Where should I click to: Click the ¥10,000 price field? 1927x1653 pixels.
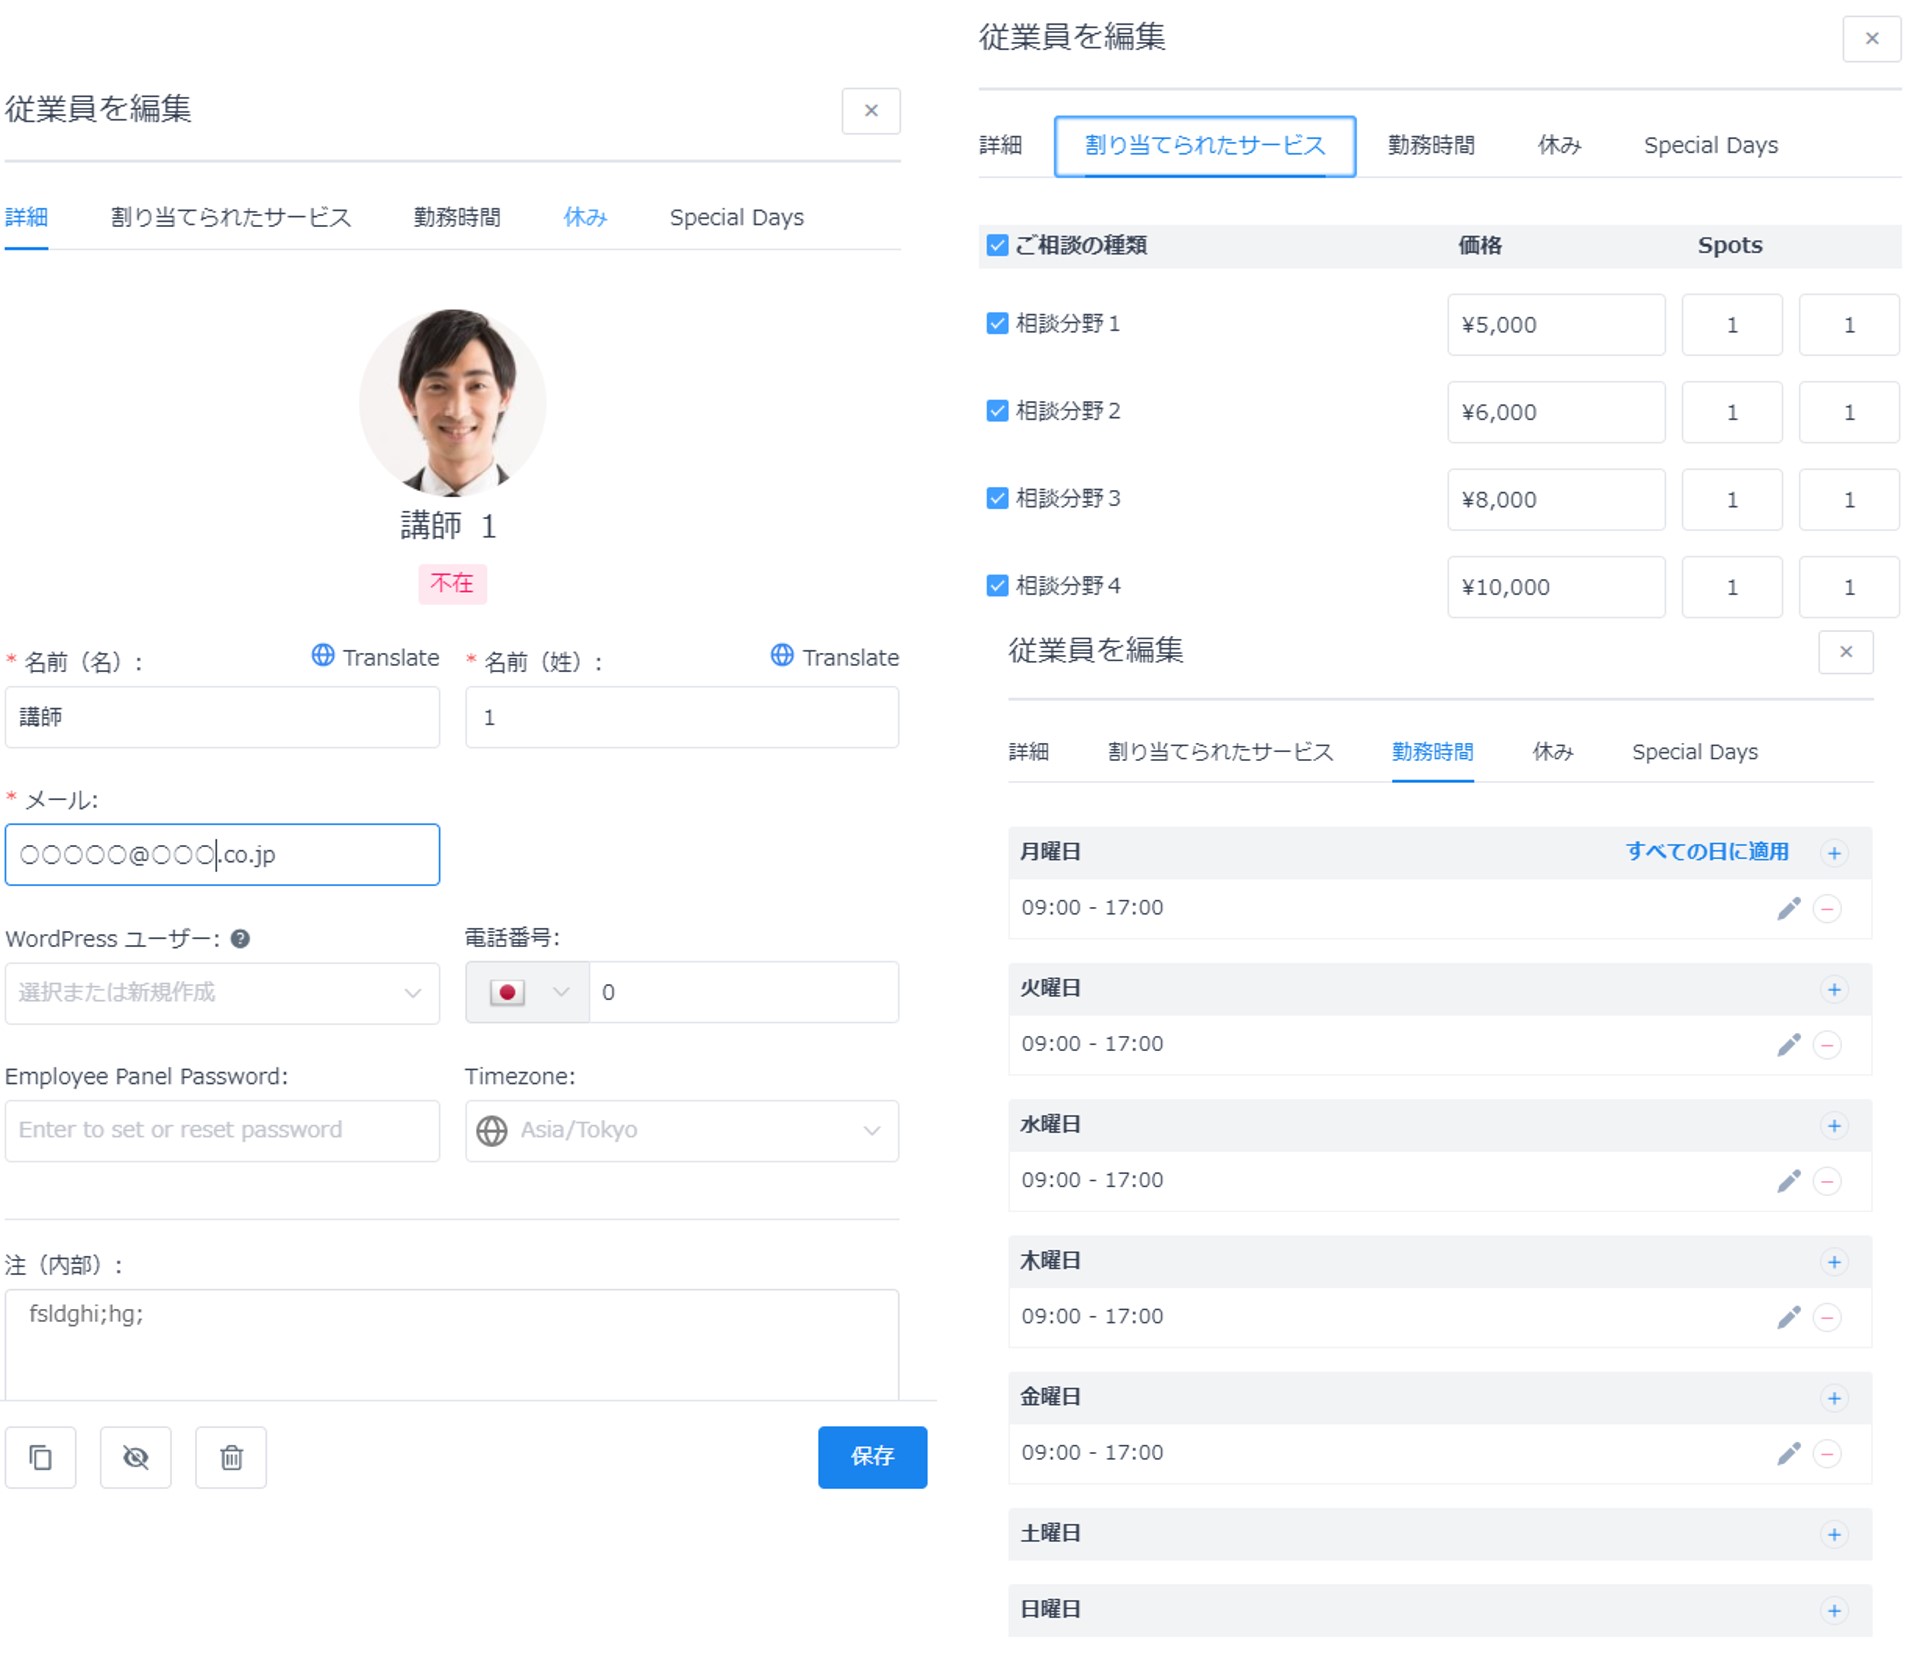pos(1555,587)
